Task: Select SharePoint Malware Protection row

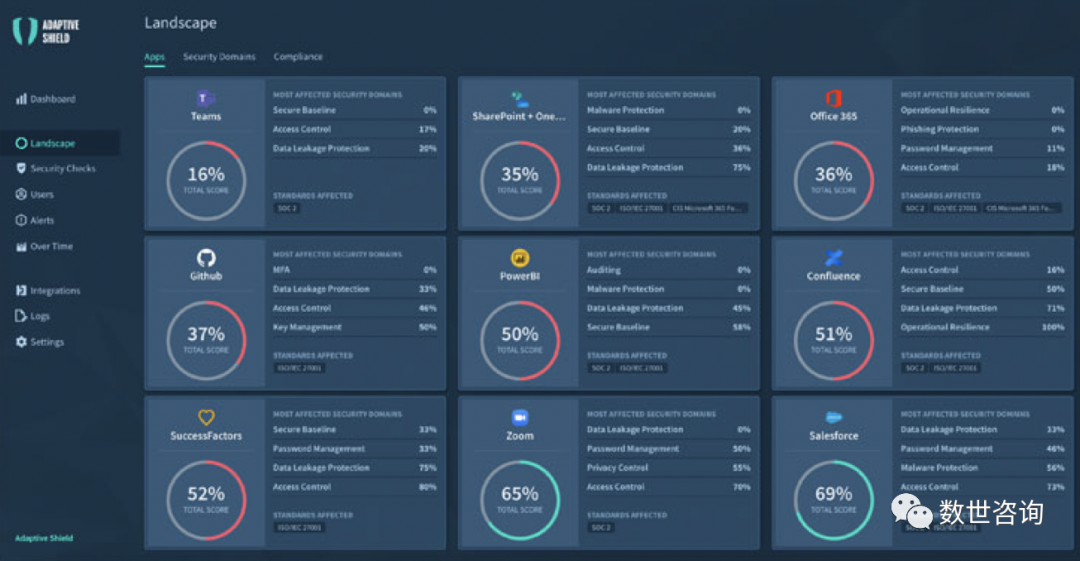Action: (x=668, y=110)
